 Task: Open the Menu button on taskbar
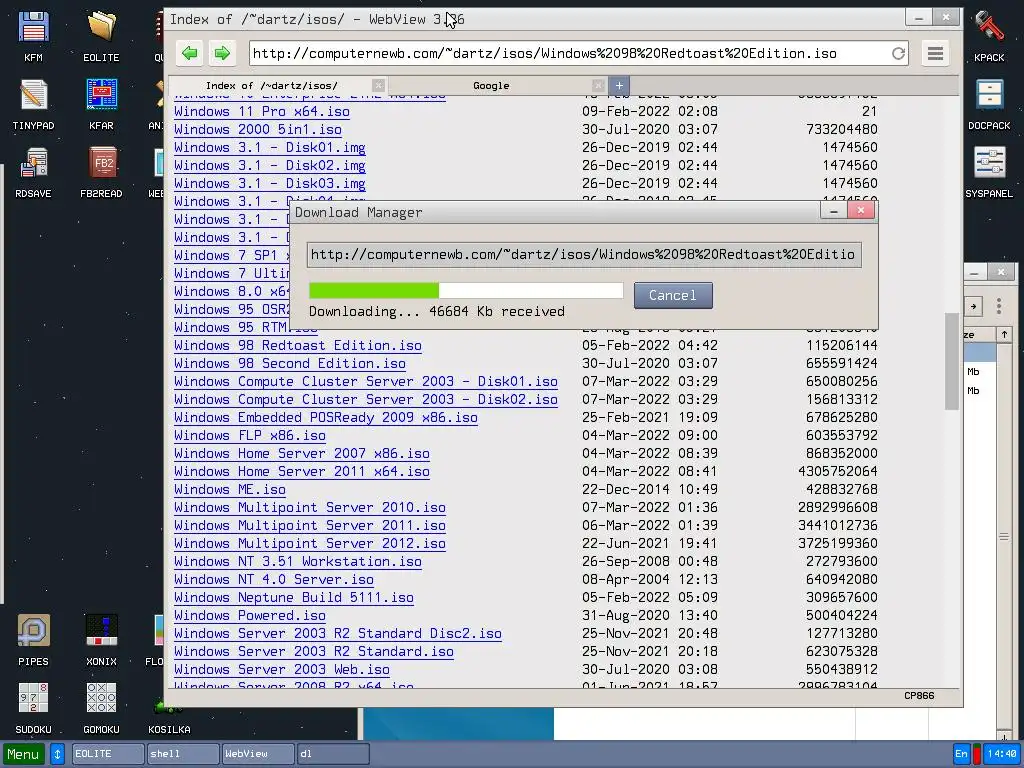tap(24, 754)
